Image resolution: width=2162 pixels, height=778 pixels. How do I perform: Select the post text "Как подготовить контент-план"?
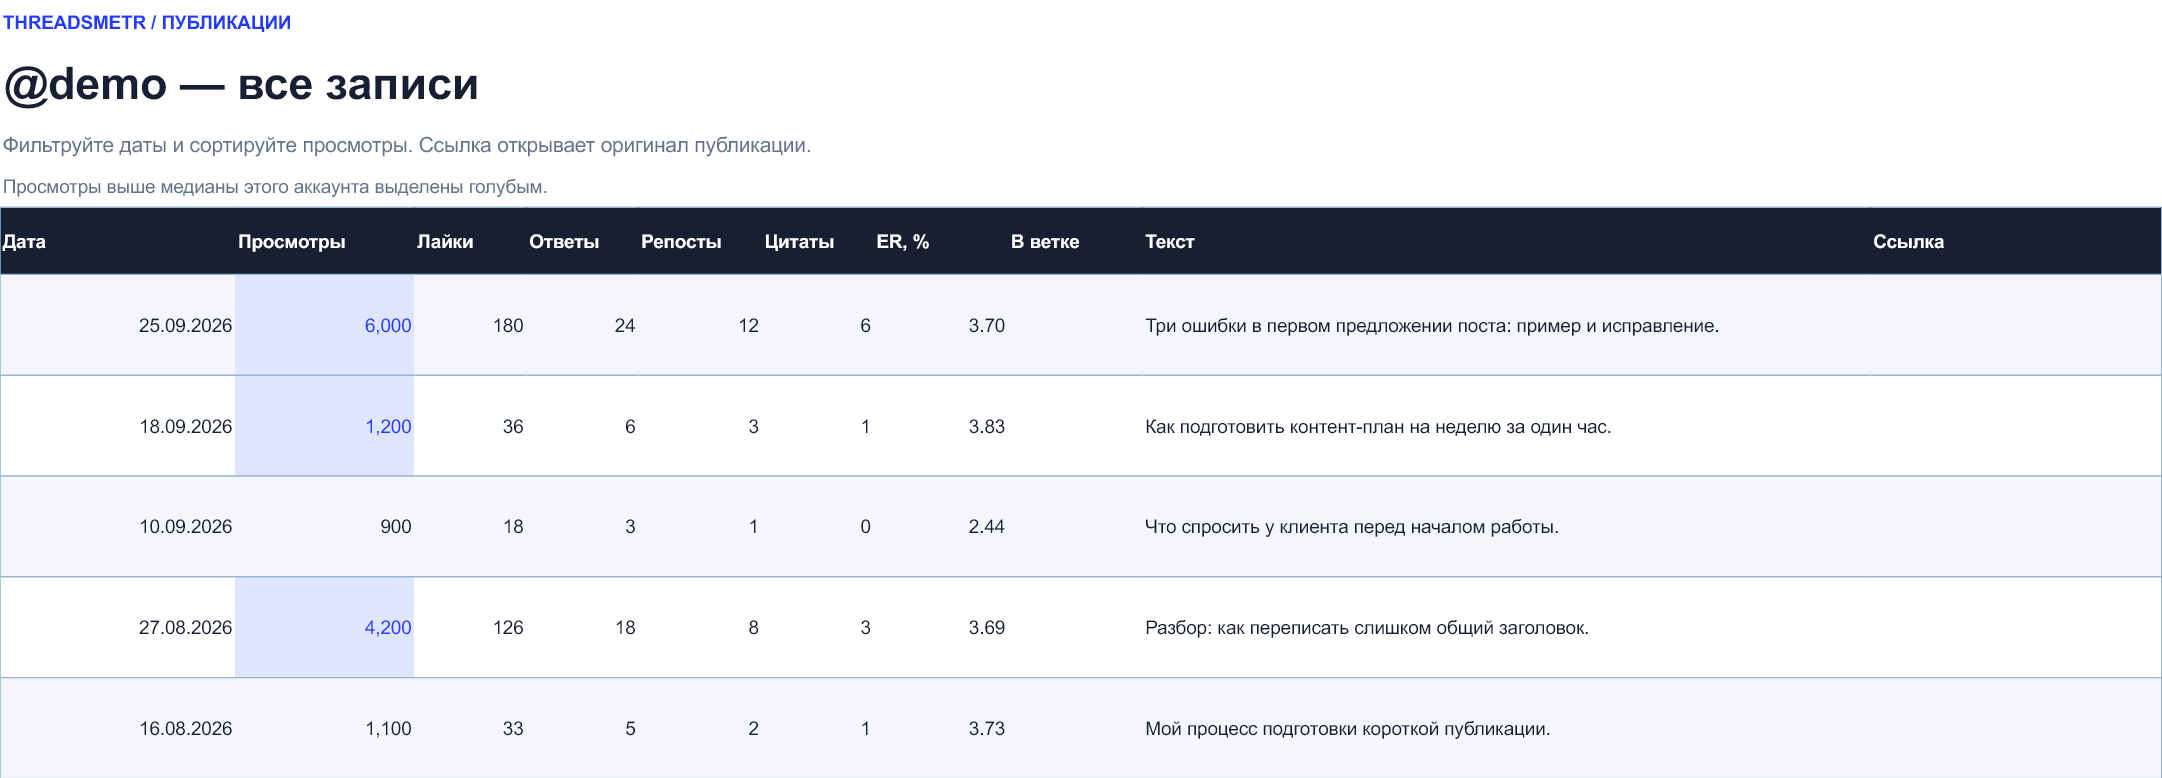coord(1378,426)
